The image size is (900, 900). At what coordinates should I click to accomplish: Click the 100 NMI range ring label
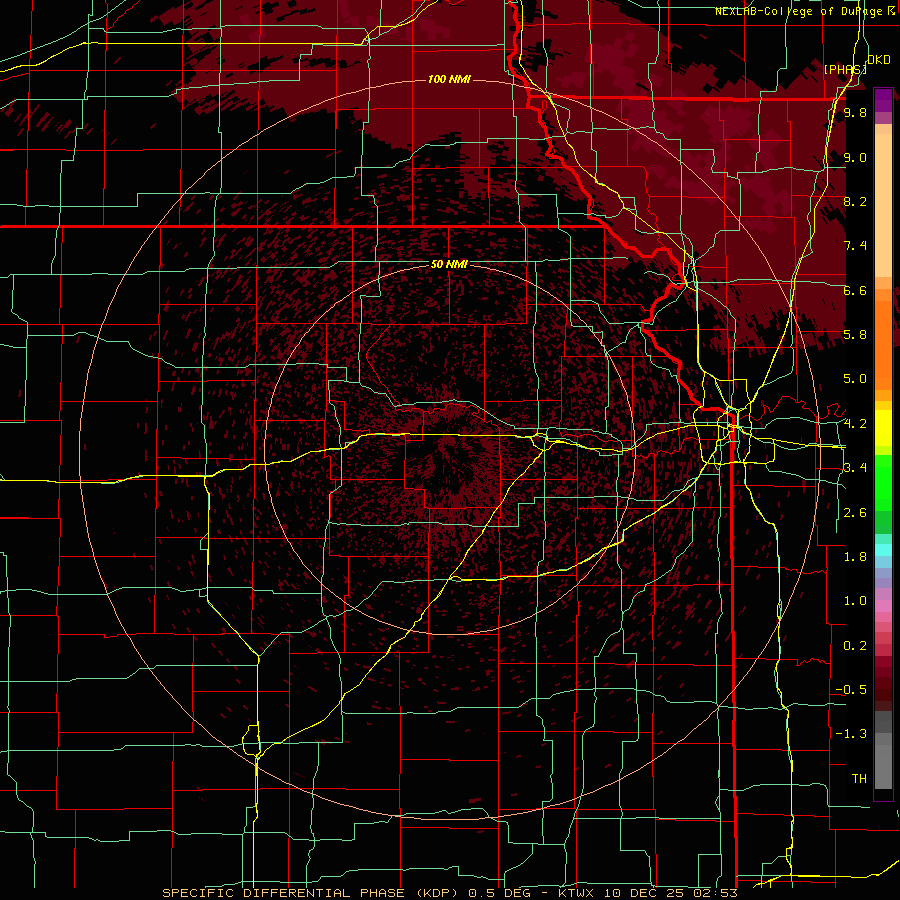[449, 79]
